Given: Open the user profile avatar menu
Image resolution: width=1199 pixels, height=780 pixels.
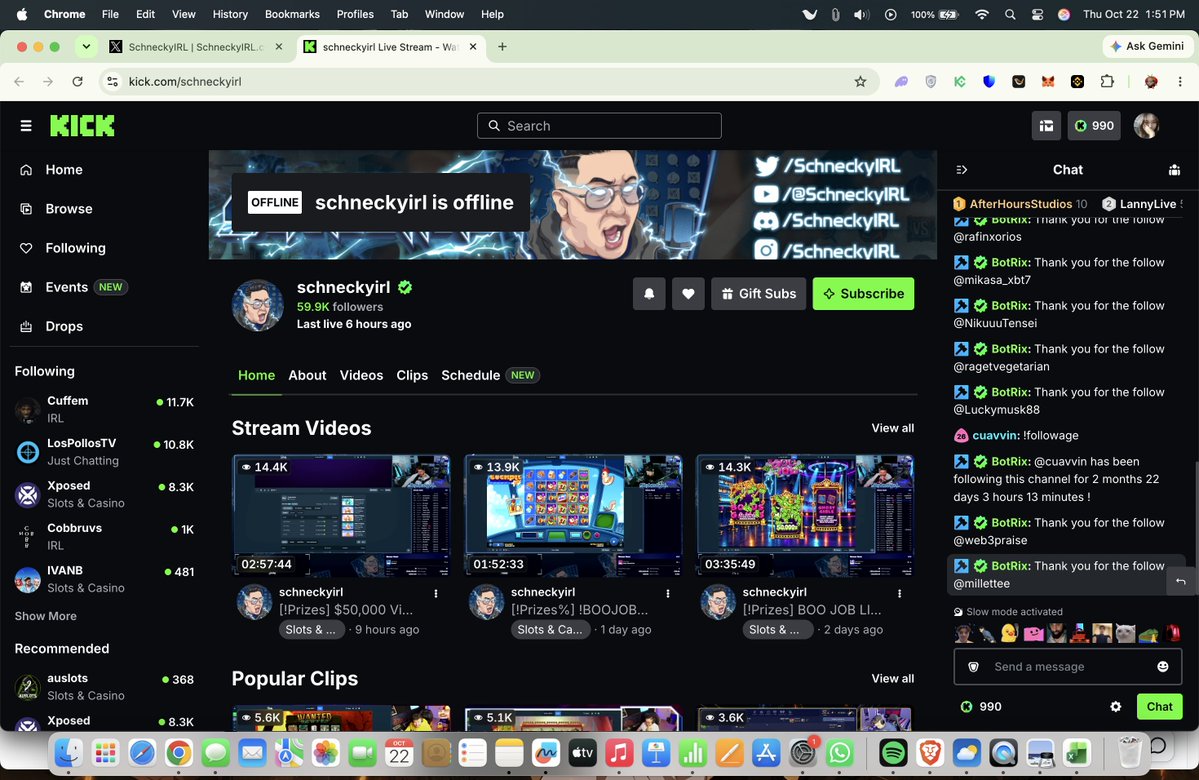Looking at the screenshot, I should pyautogui.click(x=1146, y=125).
